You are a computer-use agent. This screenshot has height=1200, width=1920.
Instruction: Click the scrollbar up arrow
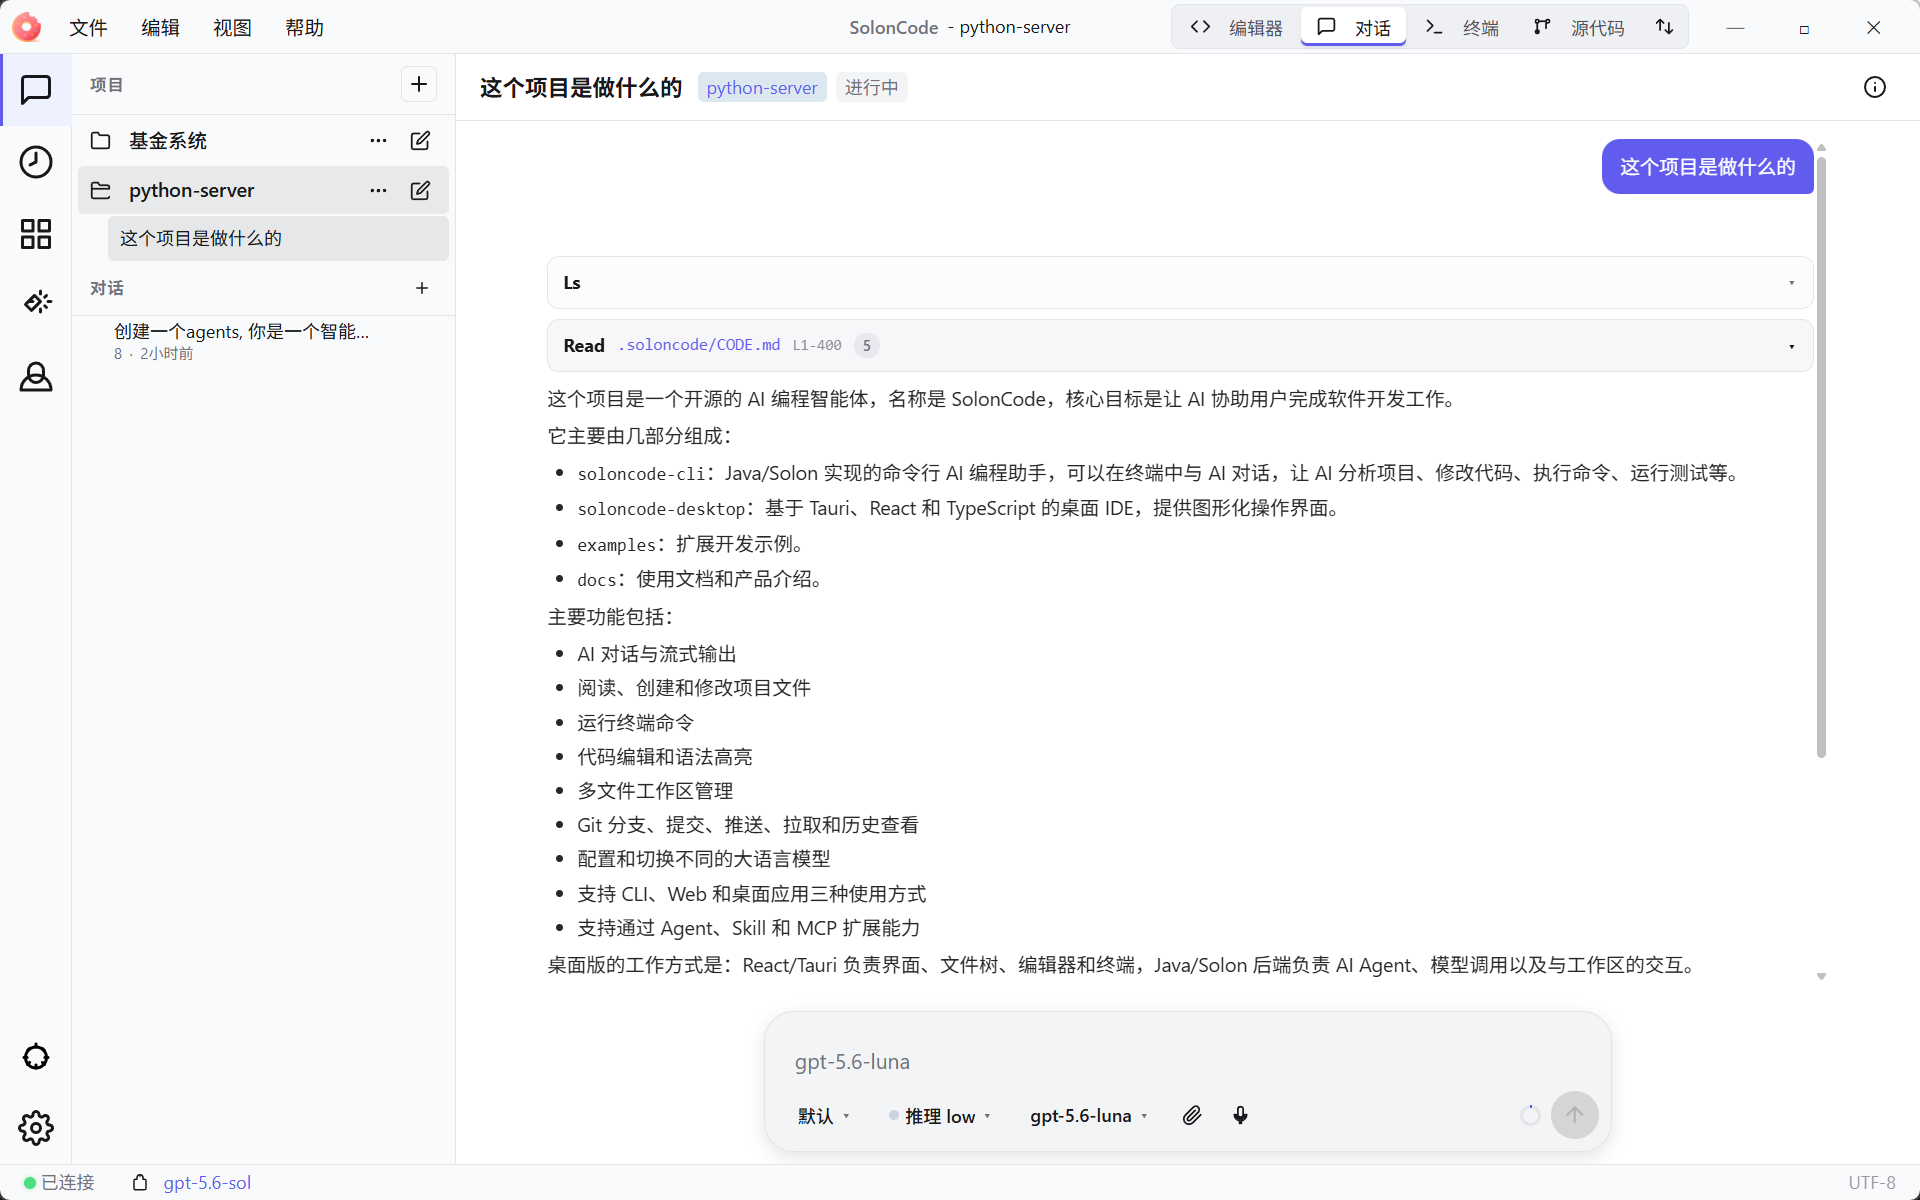click(x=1821, y=148)
